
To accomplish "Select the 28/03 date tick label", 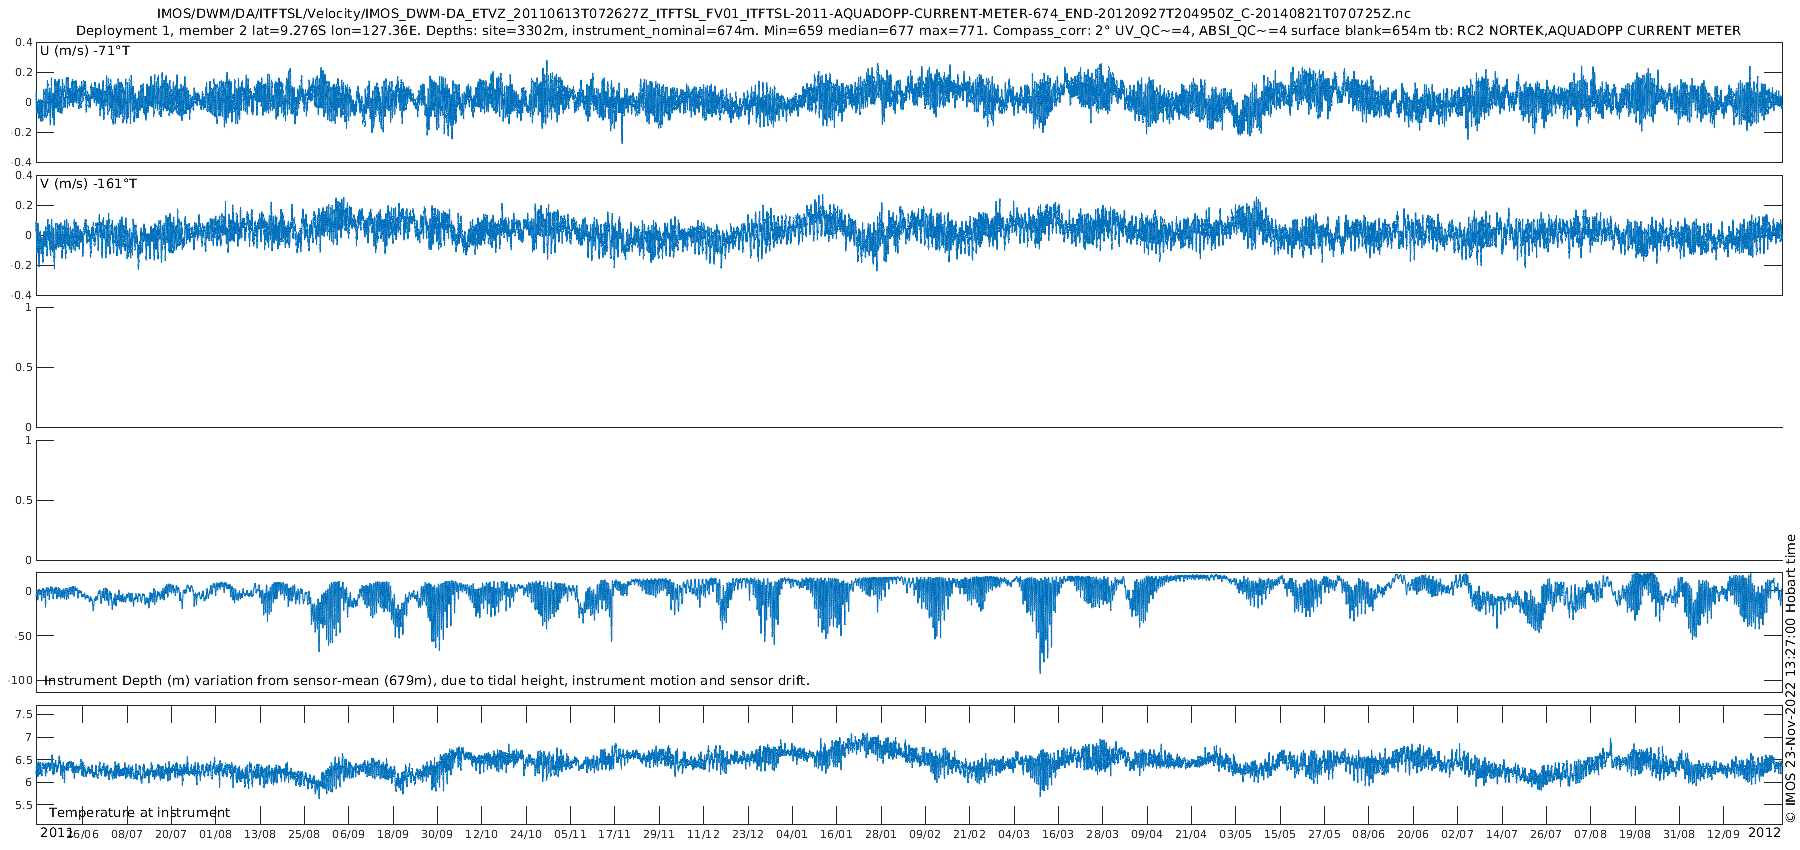I will tap(1102, 835).
